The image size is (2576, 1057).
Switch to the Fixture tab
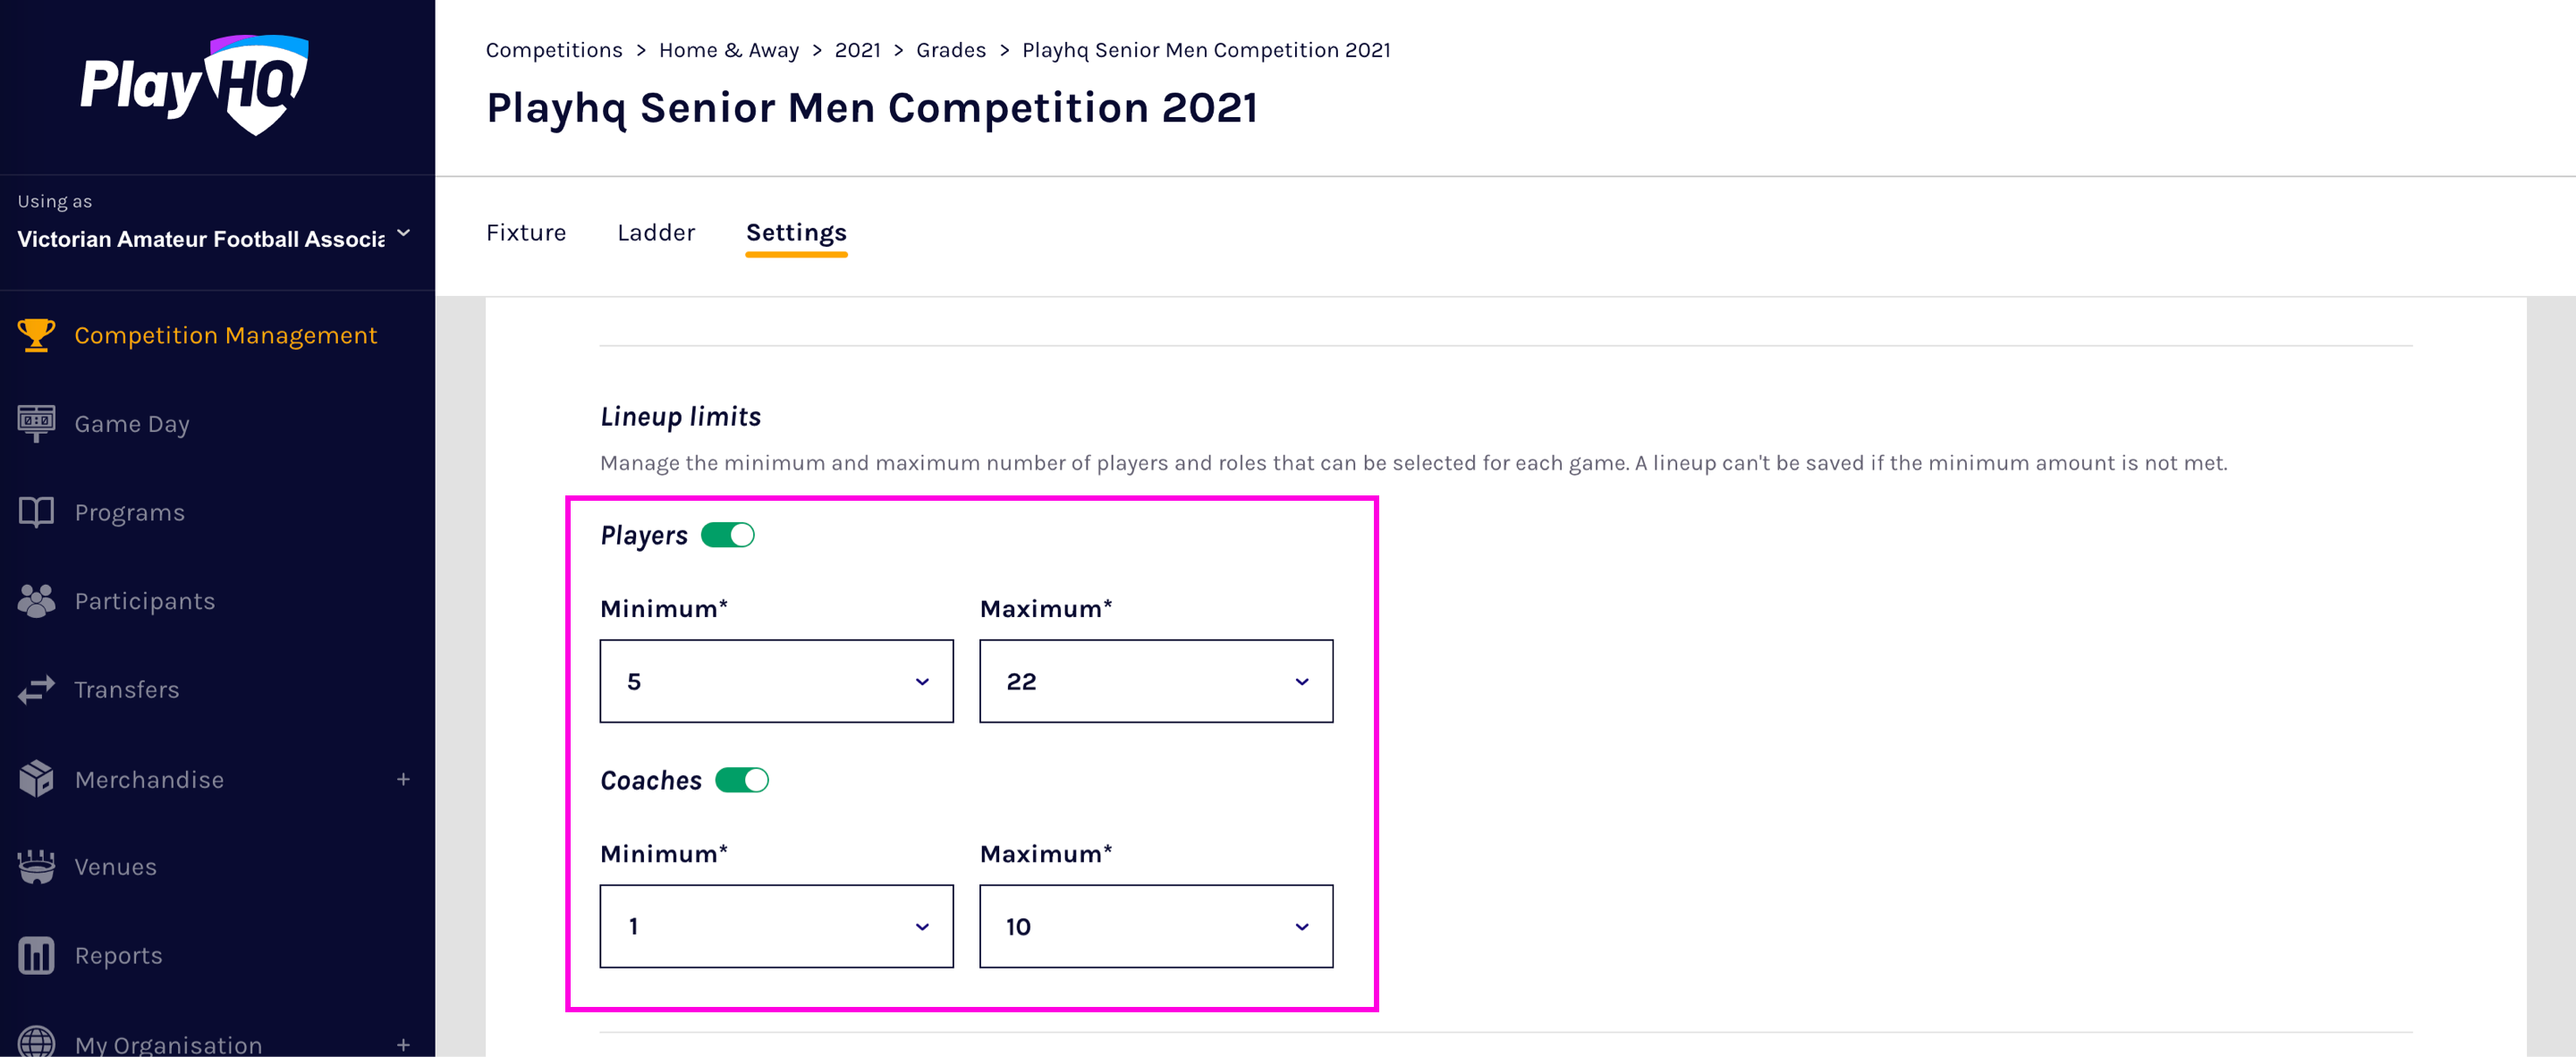(526, 233)
